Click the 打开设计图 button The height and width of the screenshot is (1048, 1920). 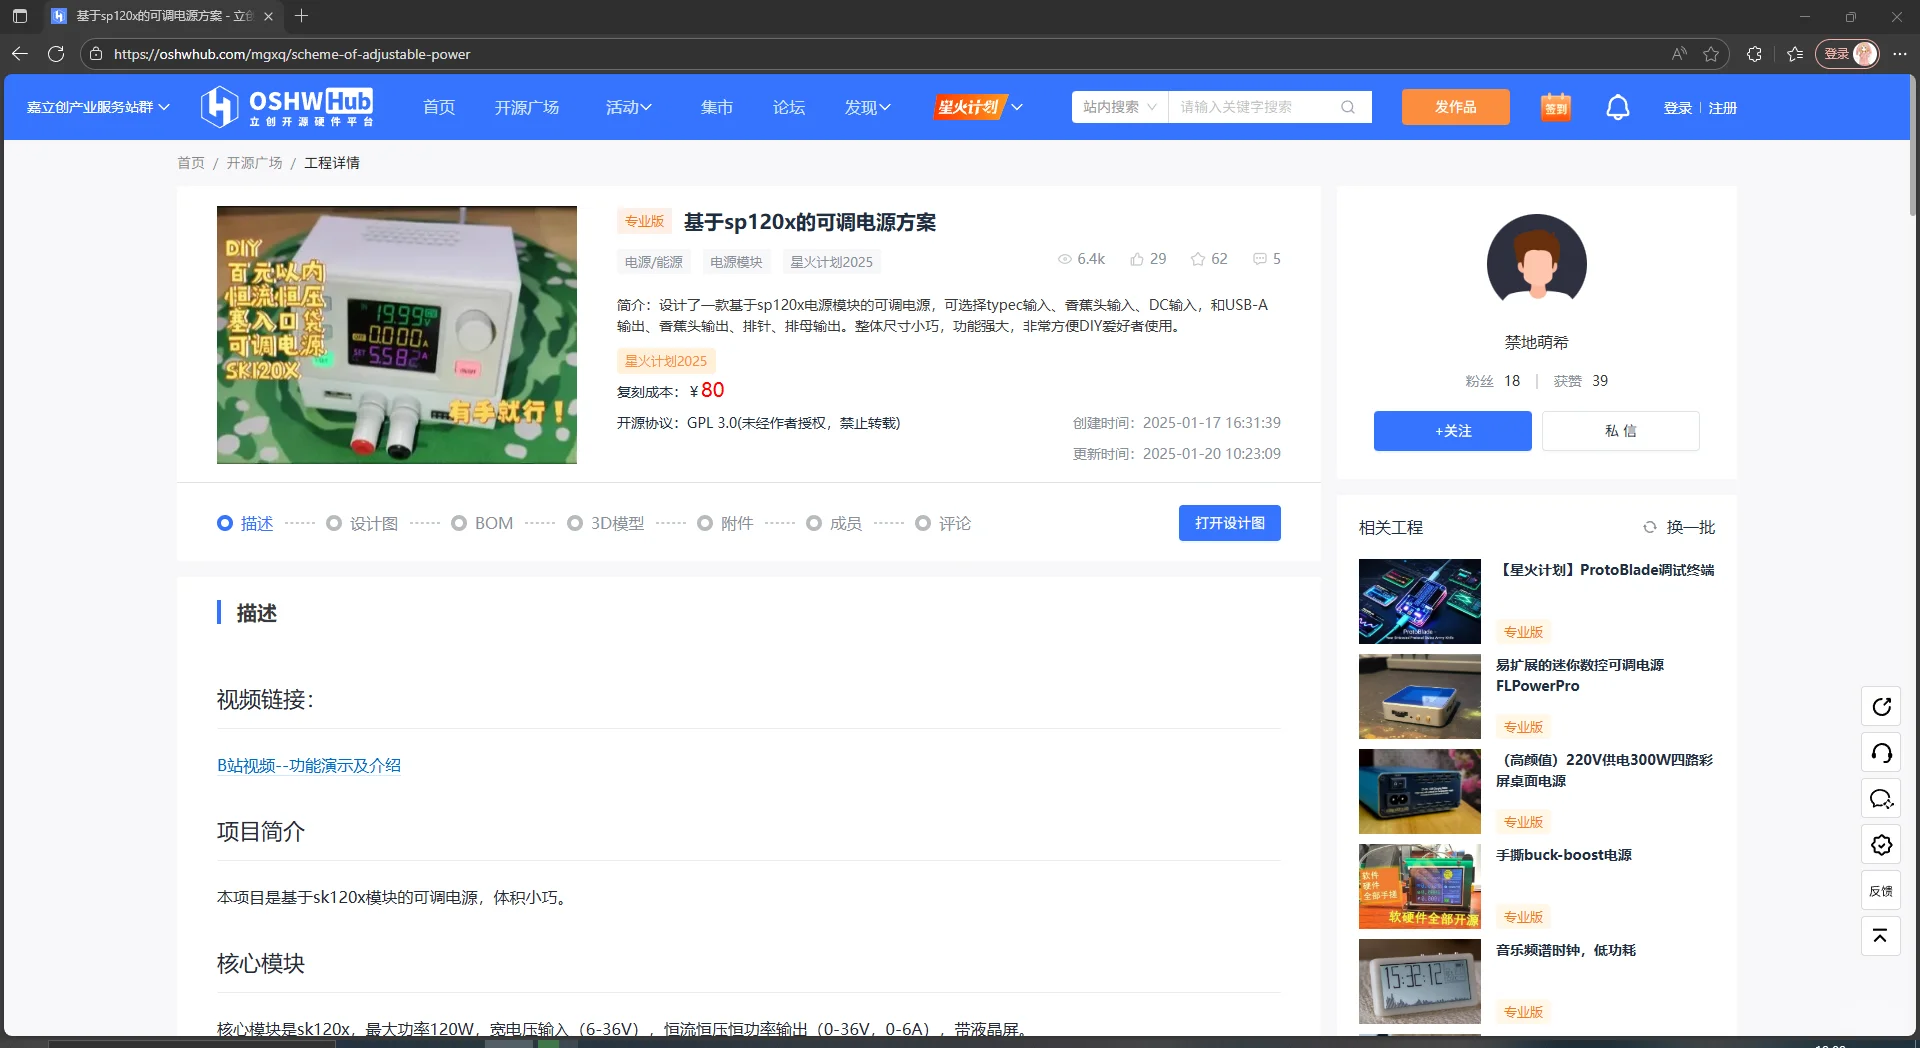tap(1230, 523)
